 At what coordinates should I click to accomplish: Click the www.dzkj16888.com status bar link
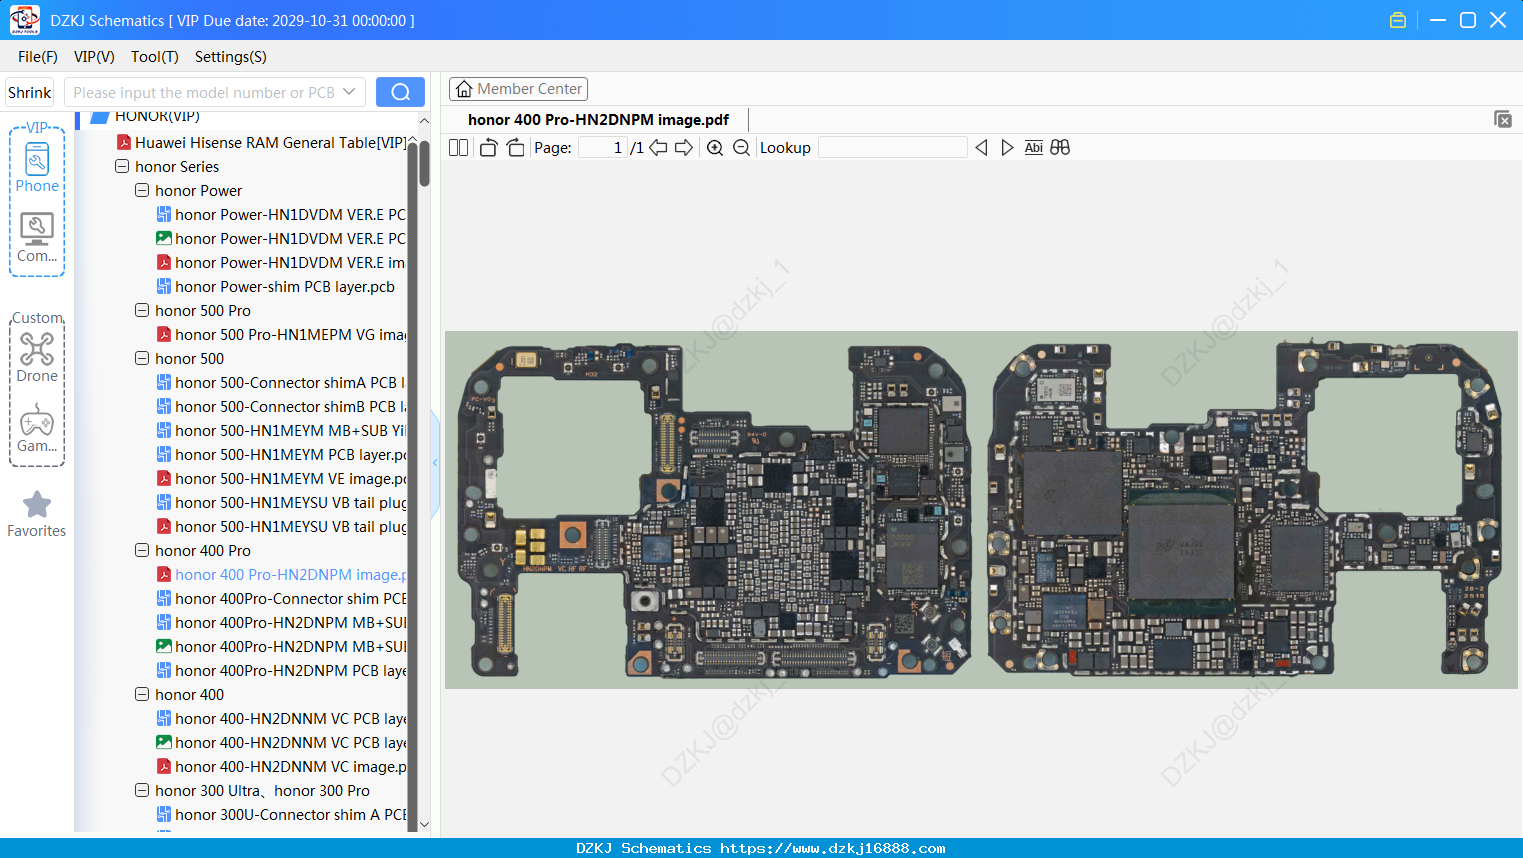tap(833, 848)
